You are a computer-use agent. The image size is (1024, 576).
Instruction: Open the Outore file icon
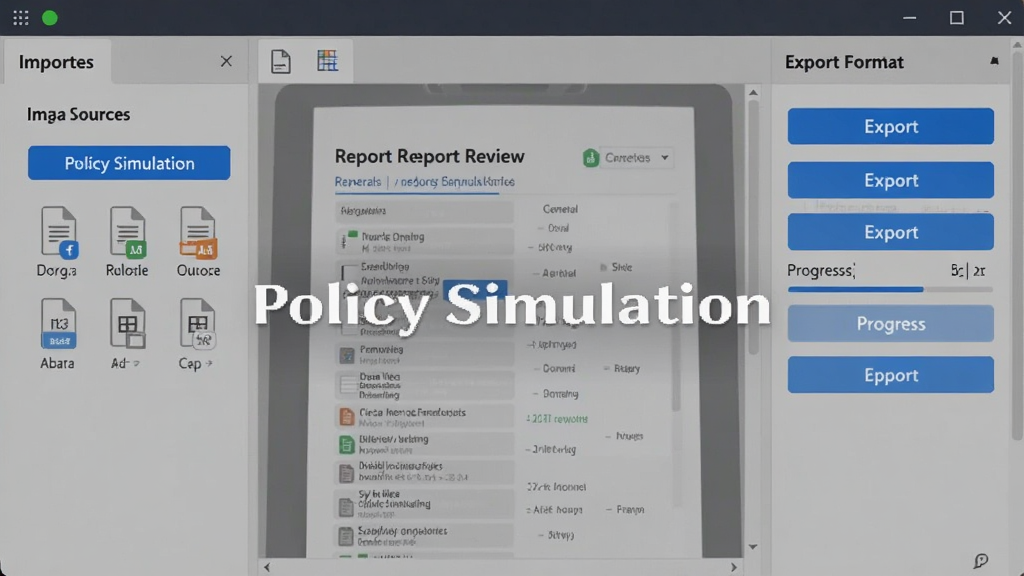(197, 232)
